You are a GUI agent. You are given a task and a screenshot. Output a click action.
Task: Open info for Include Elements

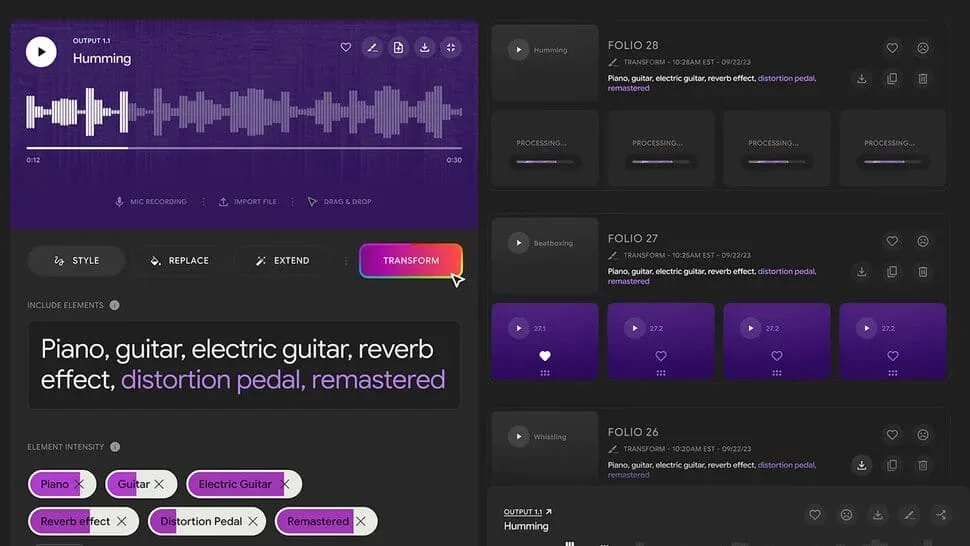114,305
